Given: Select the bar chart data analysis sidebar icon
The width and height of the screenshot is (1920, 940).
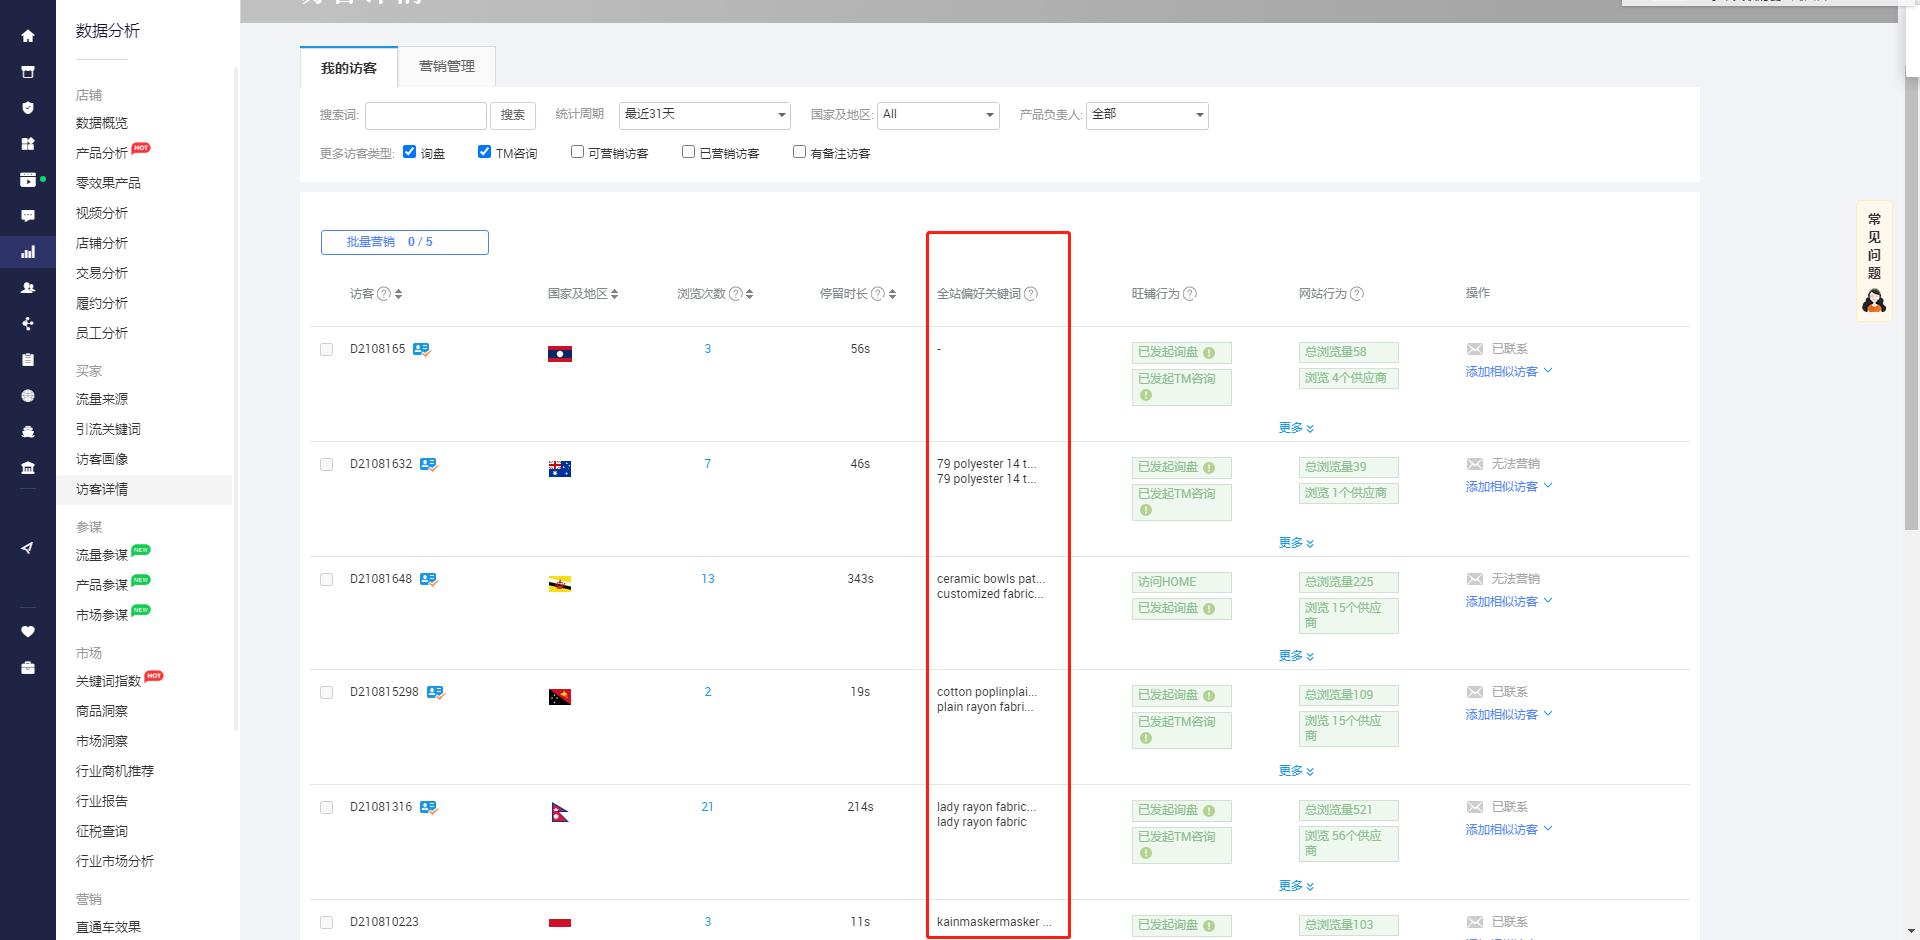Looking at the screenshot, I should (28, 253).
